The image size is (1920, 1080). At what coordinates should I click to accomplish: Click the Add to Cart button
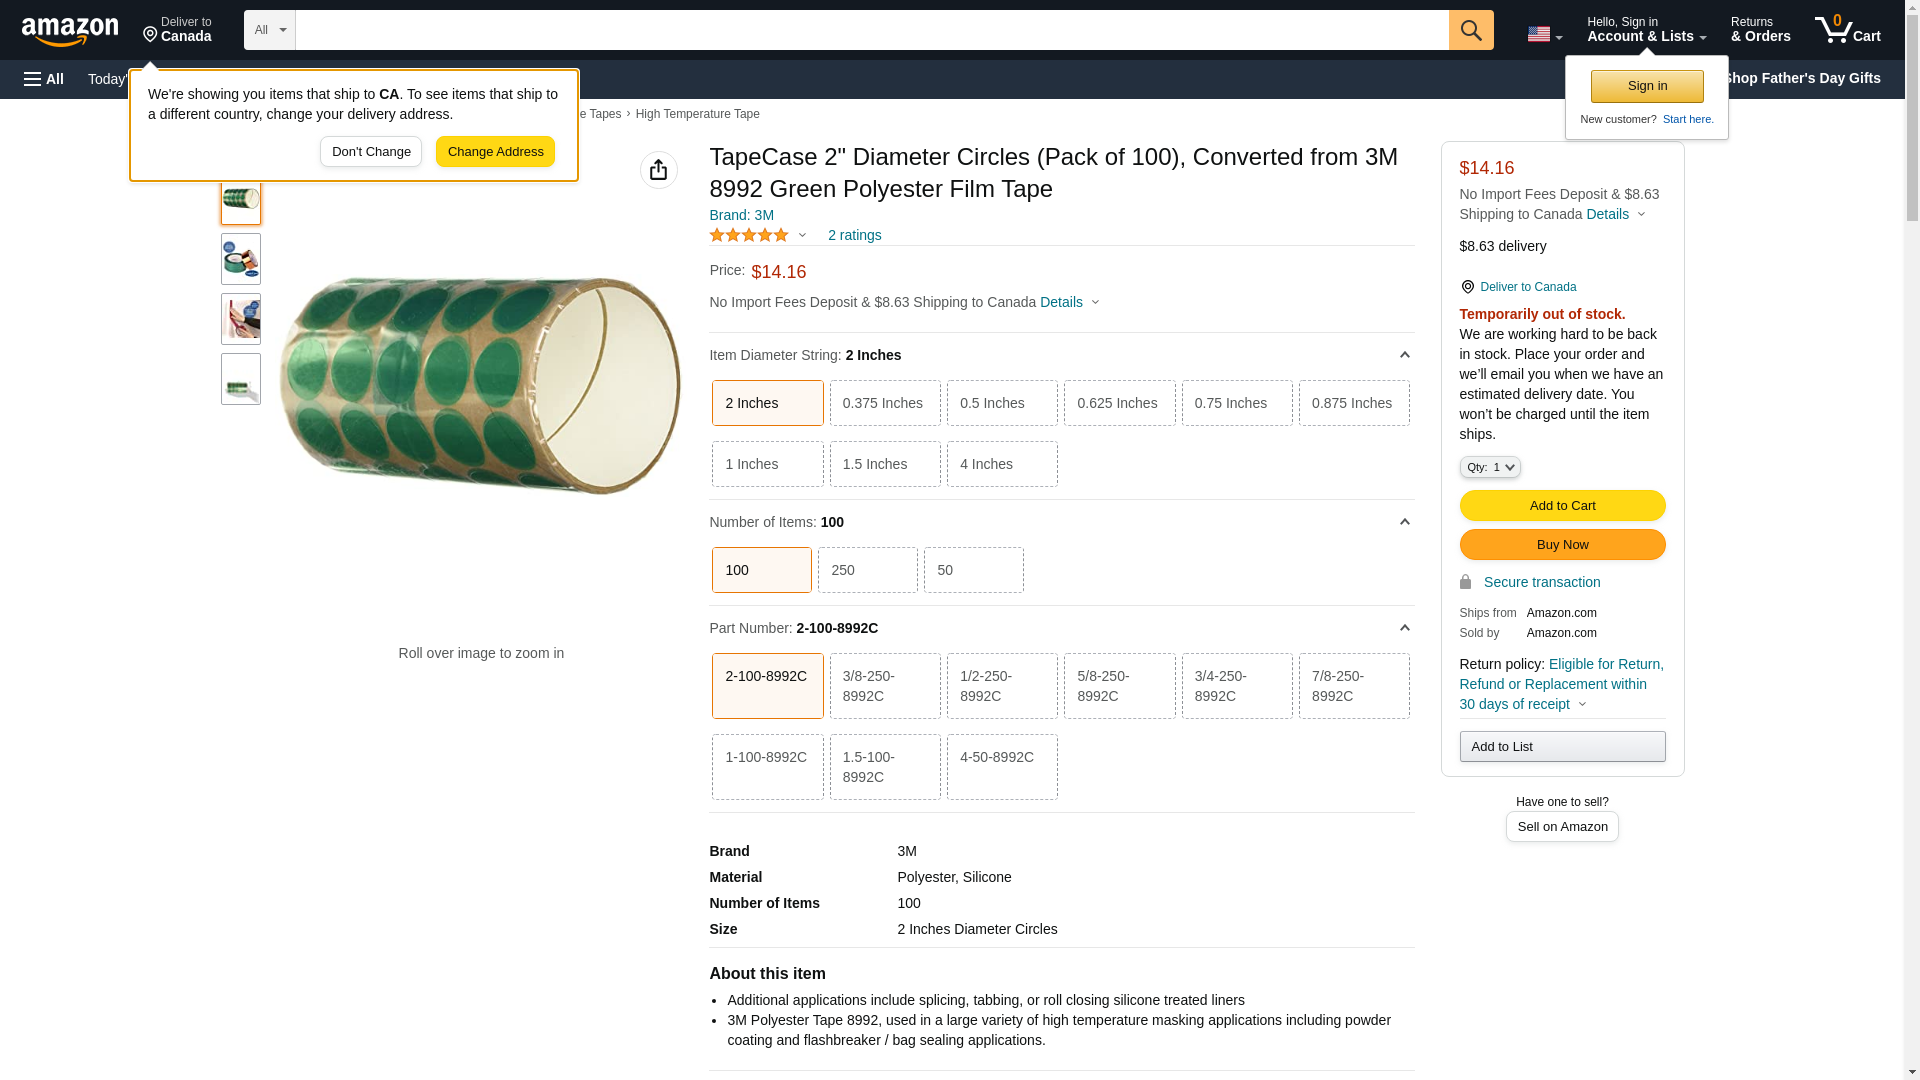1561,505
